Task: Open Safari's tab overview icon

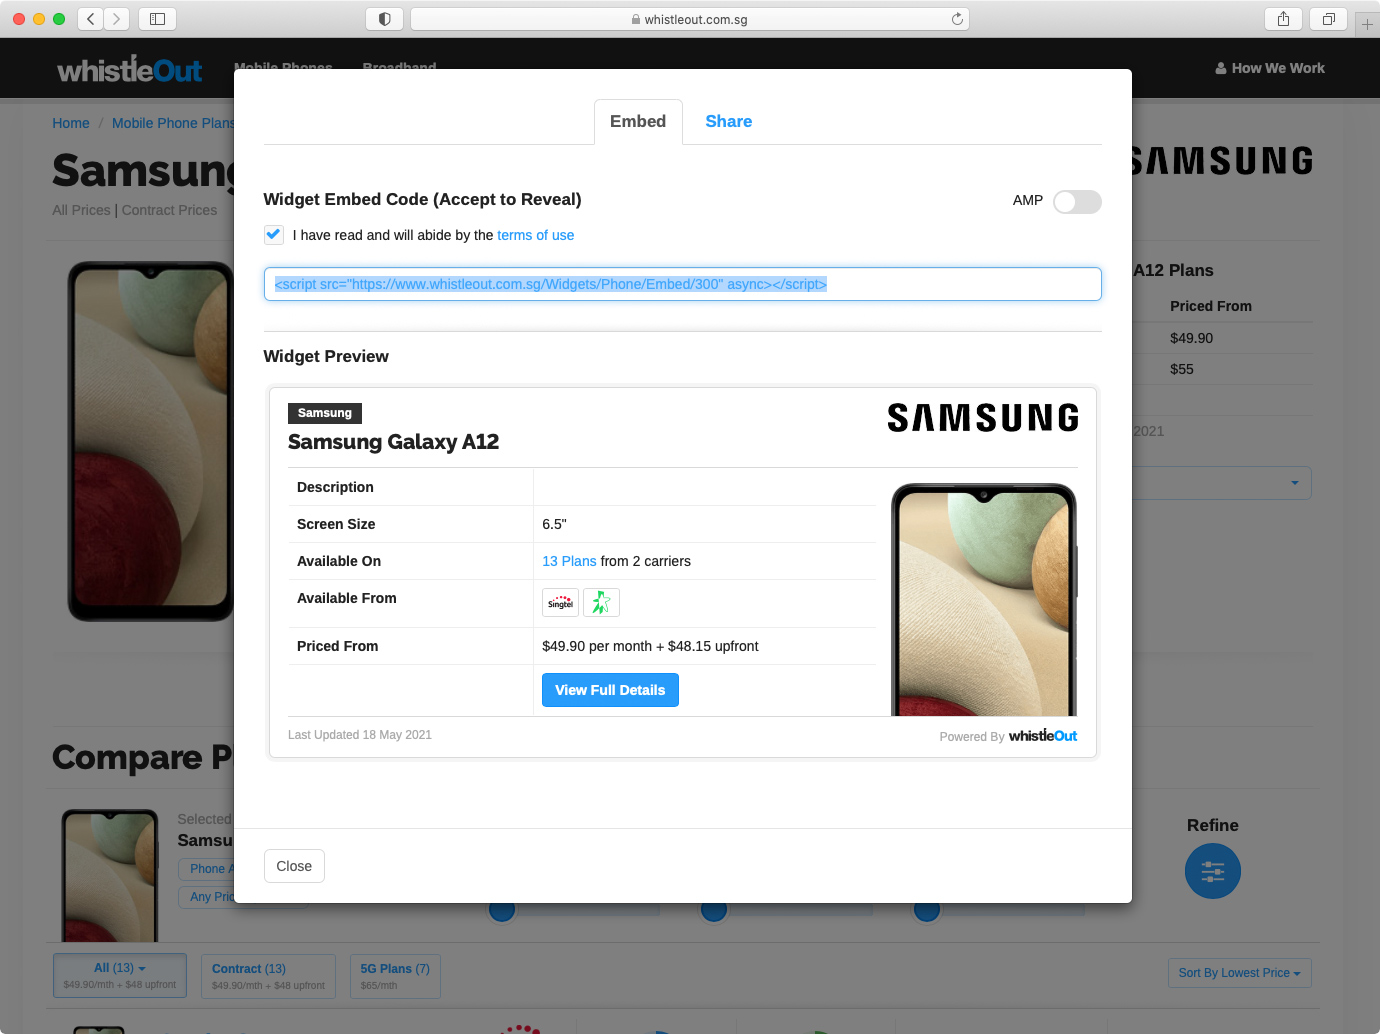Action: pos(1328,19)
